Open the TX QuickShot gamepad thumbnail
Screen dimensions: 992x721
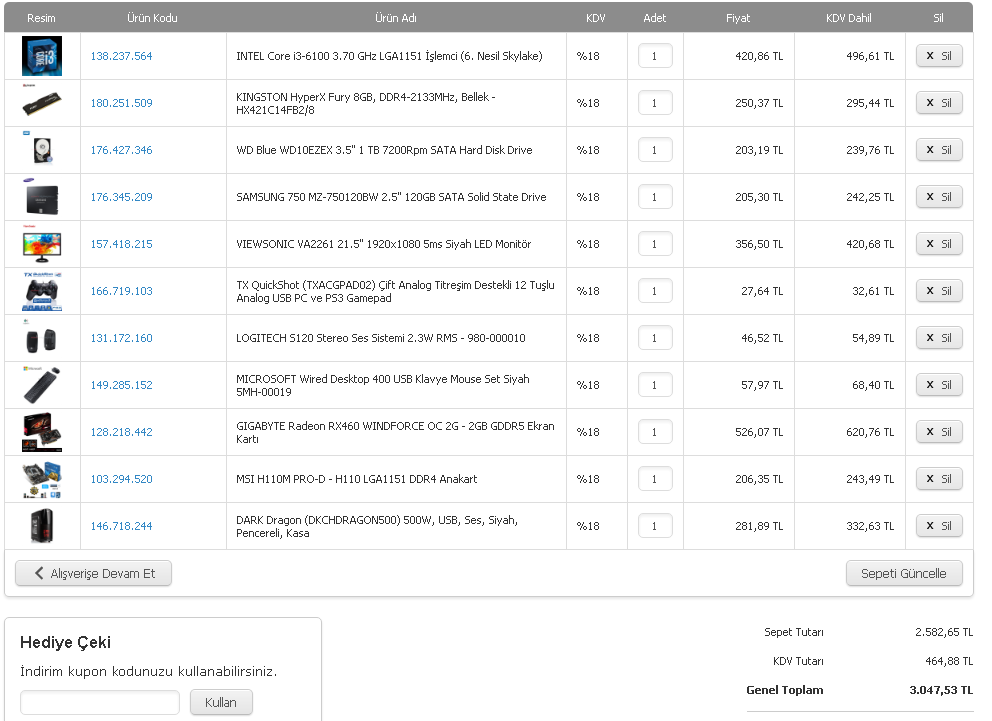coord(42,291)
